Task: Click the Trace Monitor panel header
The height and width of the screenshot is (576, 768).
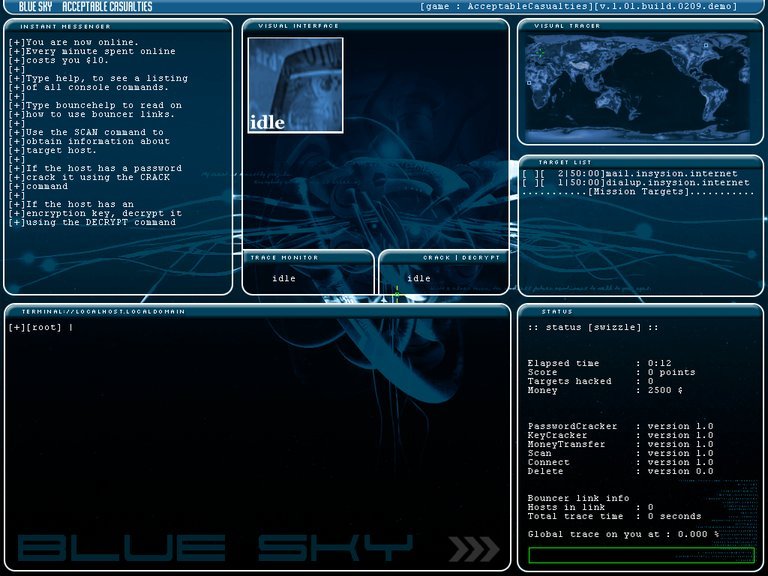Action: (283, 257)
